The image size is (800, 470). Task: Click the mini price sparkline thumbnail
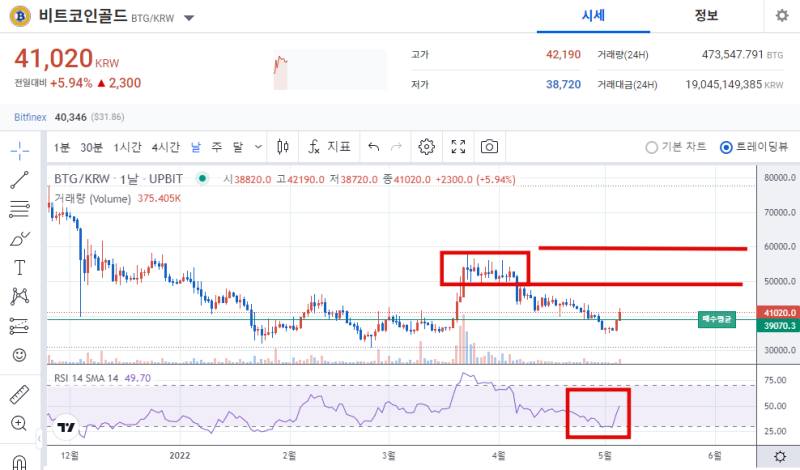pos(330,70)
